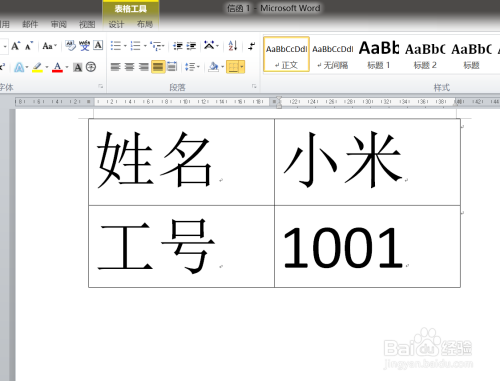Screen dimensions: 500x381
Task: Expand the Text Effects dropdown arrow
Action: point(27,67)
